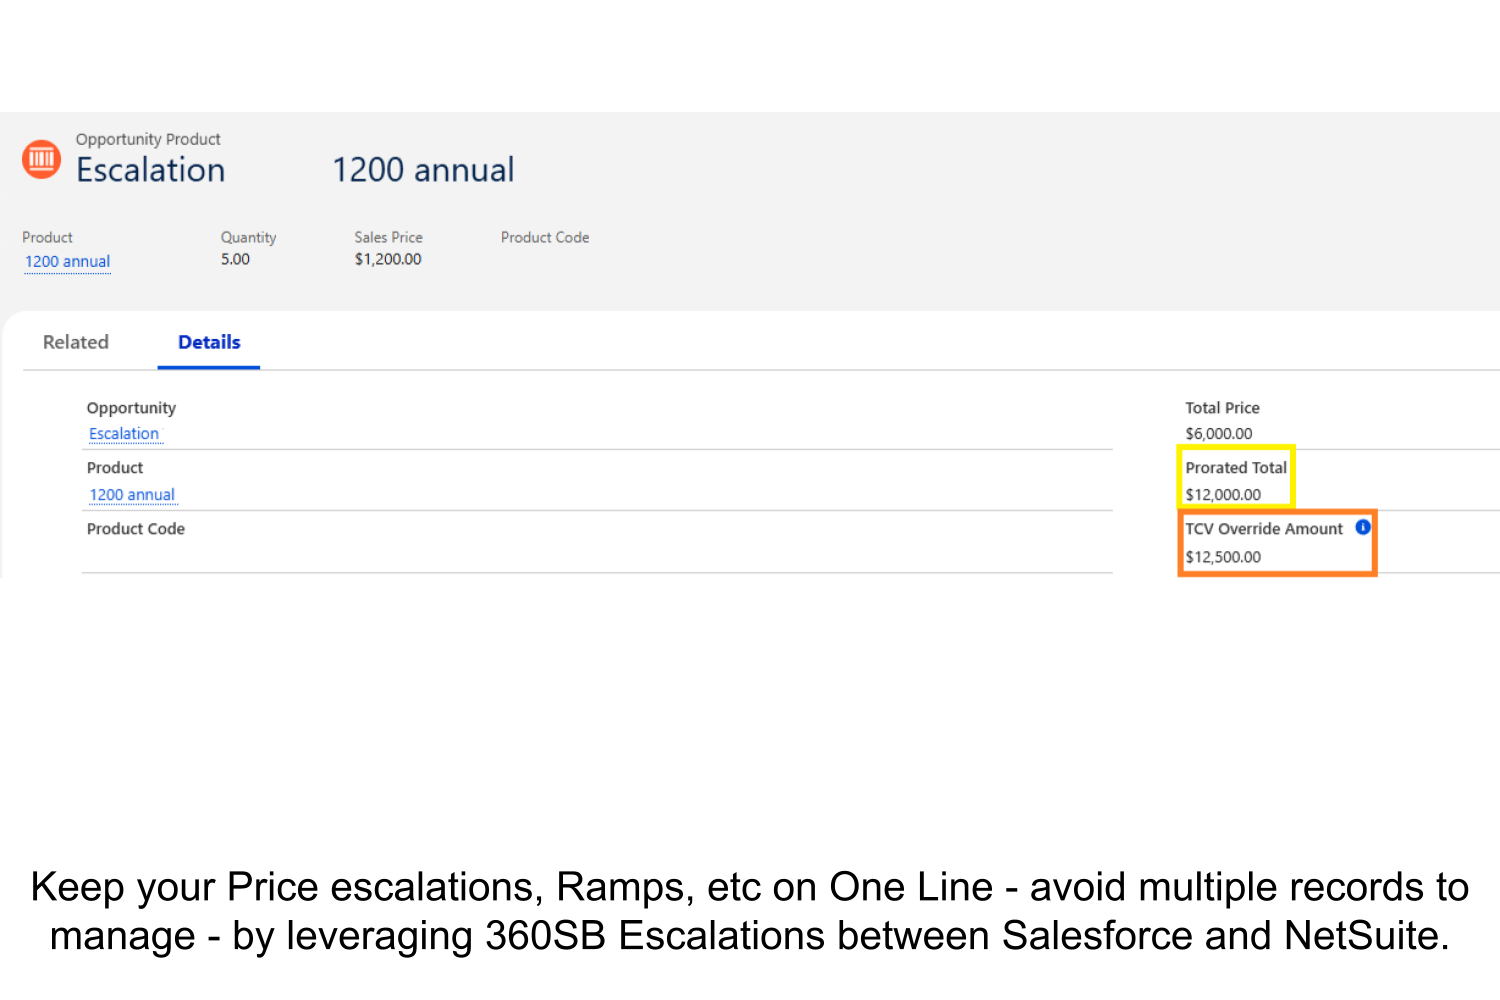1500x1000 pixels.
Task: Open the 1200 annual link under Details
Action: coord(132,495)
